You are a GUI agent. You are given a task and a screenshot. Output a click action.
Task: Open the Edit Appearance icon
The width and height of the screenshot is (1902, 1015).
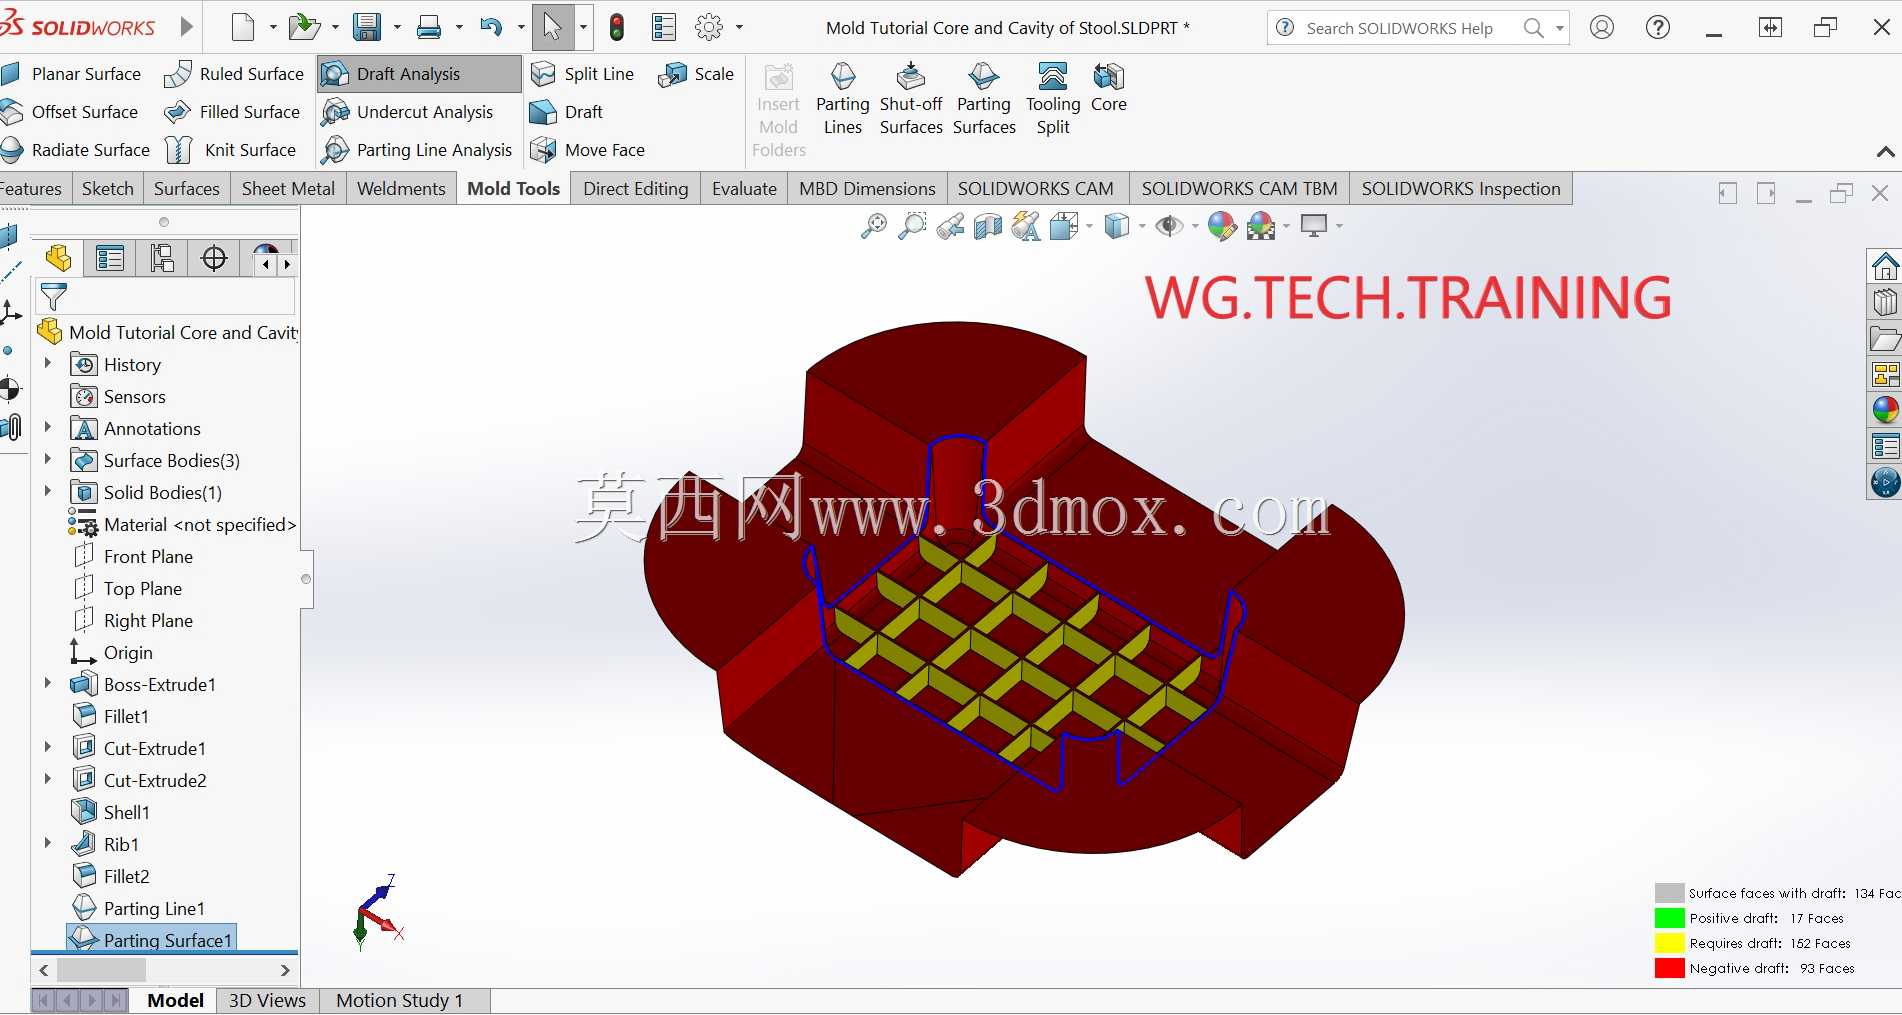point(1222,226)
